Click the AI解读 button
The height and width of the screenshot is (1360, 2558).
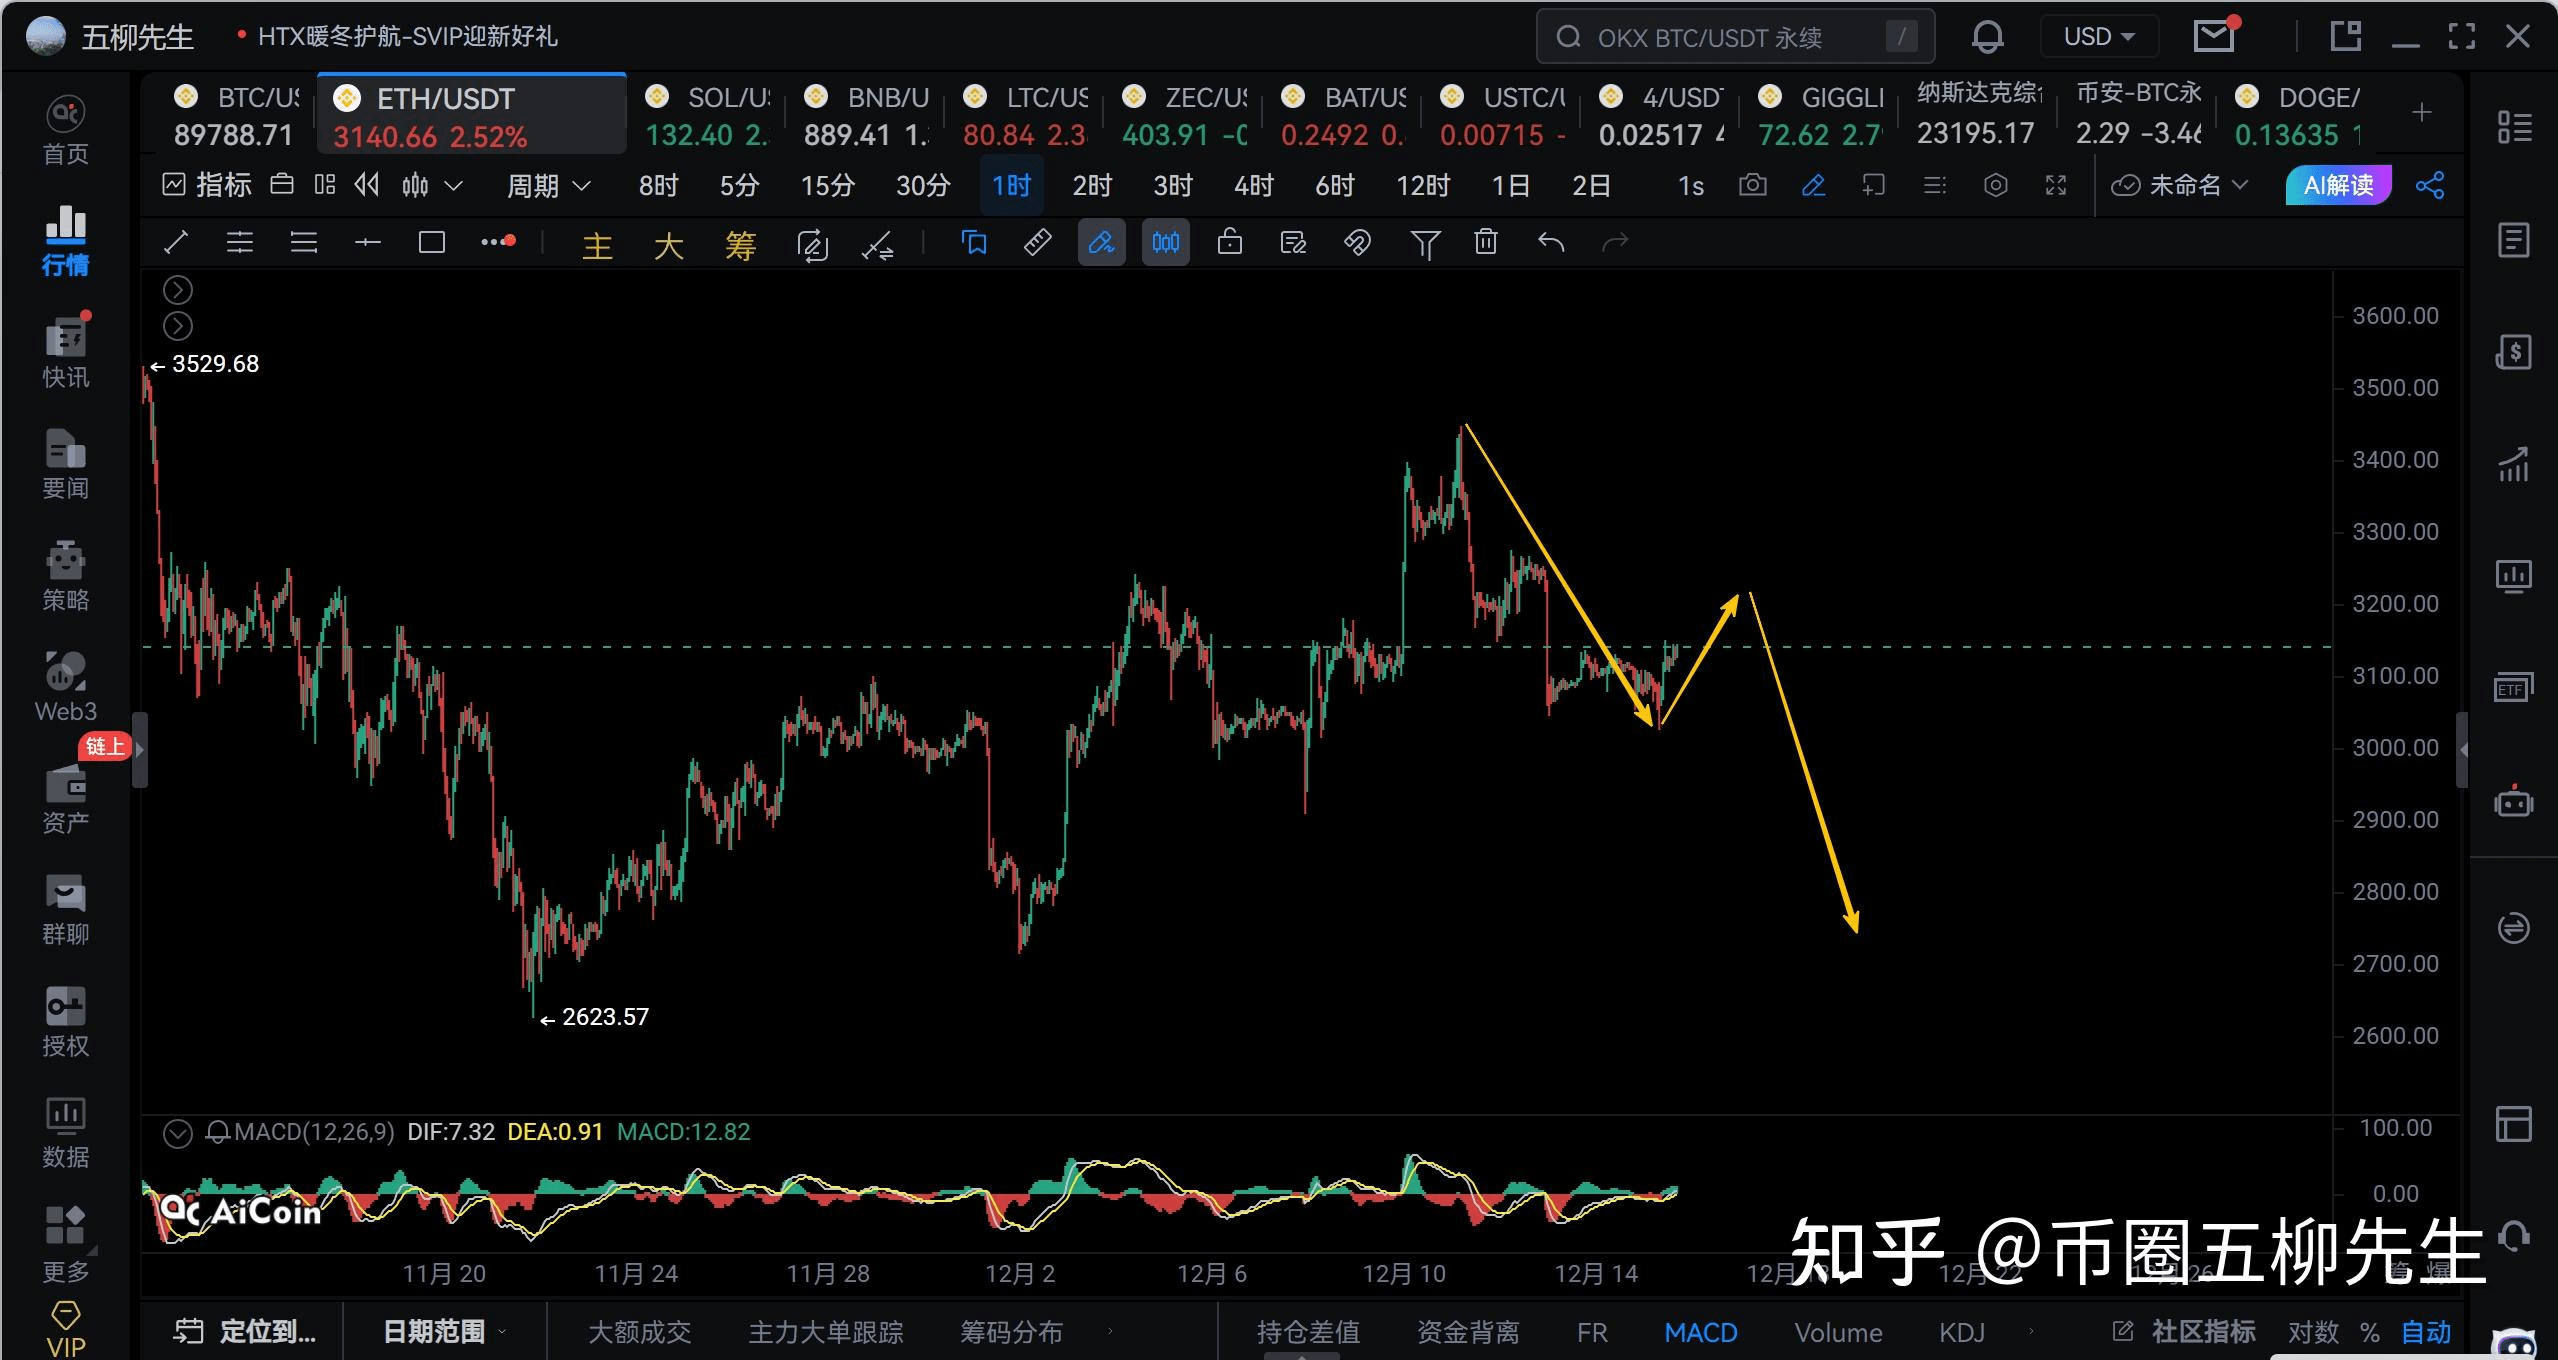2338,186
